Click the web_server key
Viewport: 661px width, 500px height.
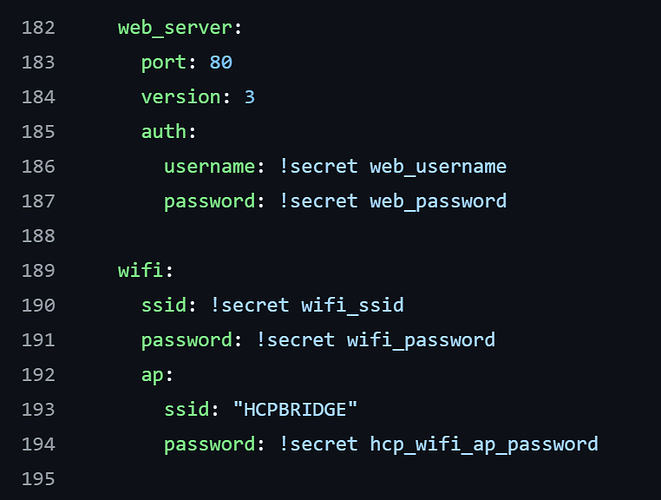175,28
